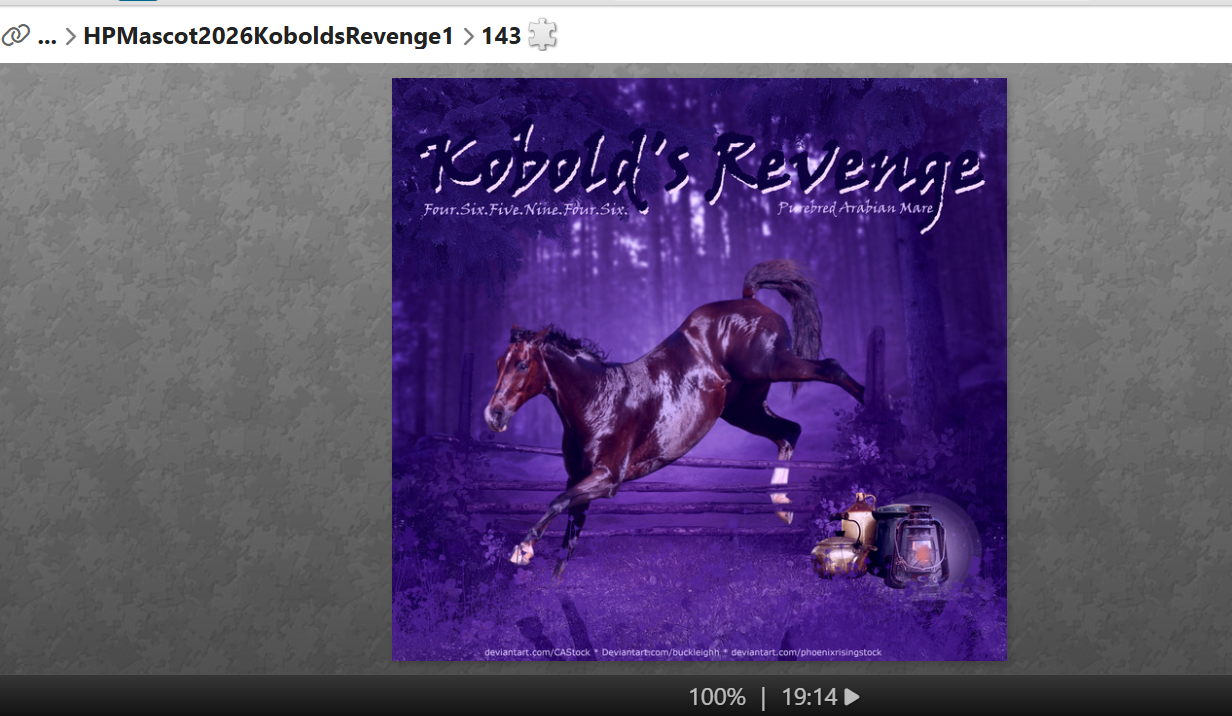Click the 19:14 slideshow timer
The height and width of the screenshot is (716, 1232).
(809, 697)
